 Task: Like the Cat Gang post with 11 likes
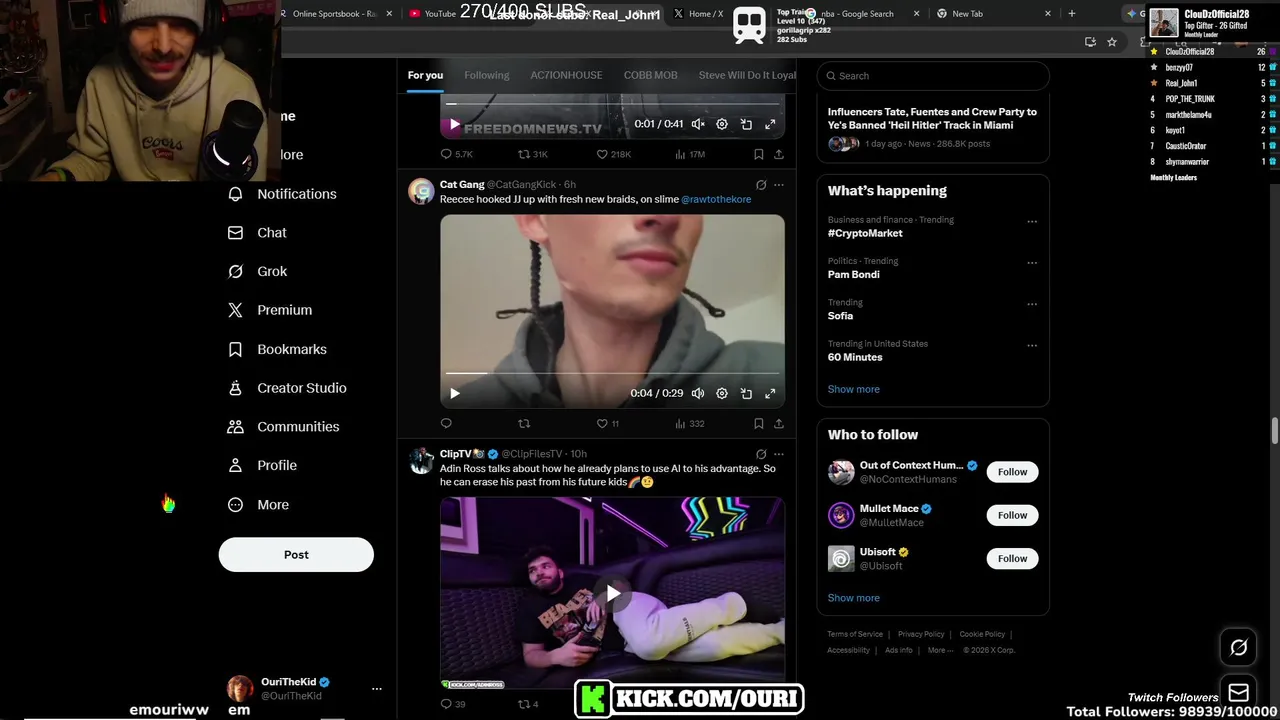point(602,423)
